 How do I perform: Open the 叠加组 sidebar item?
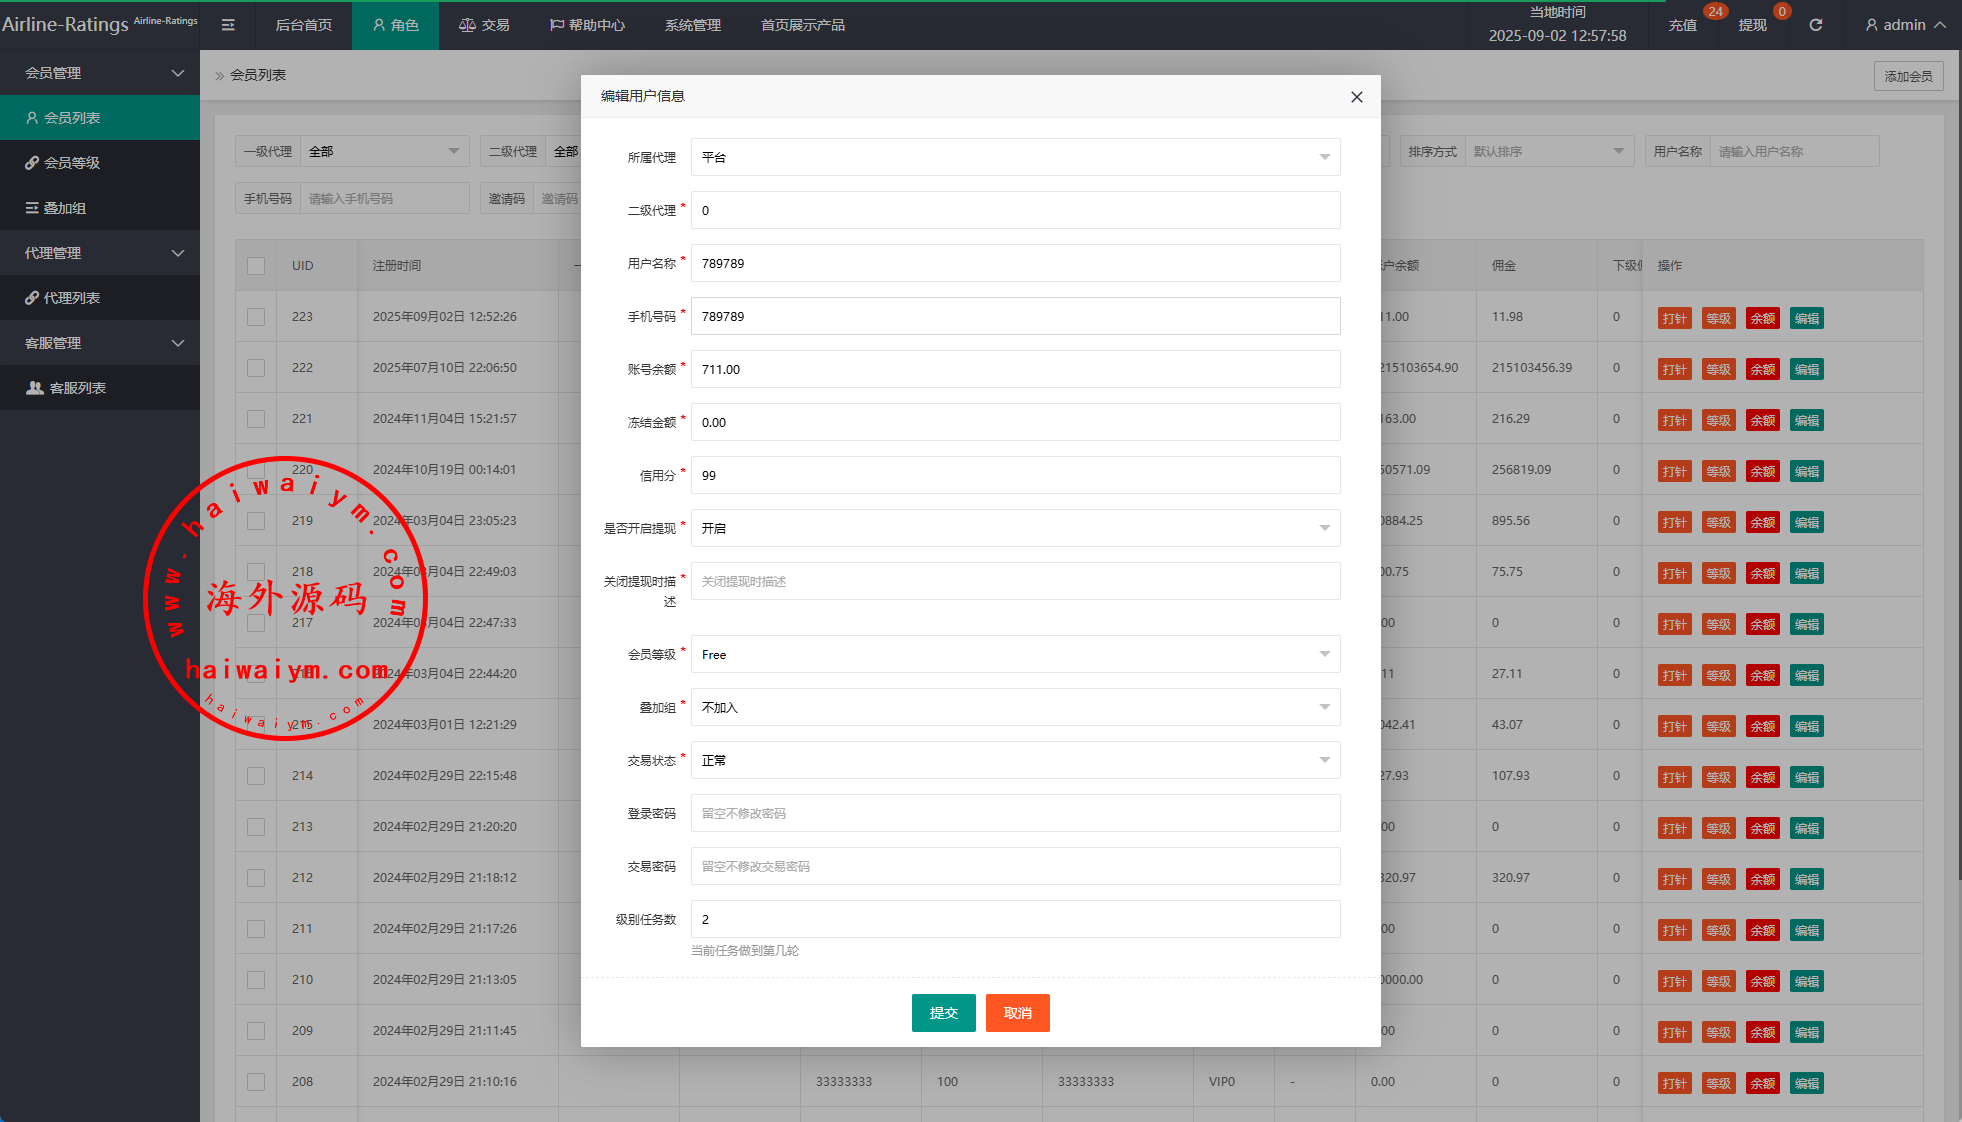pos(64,208)
